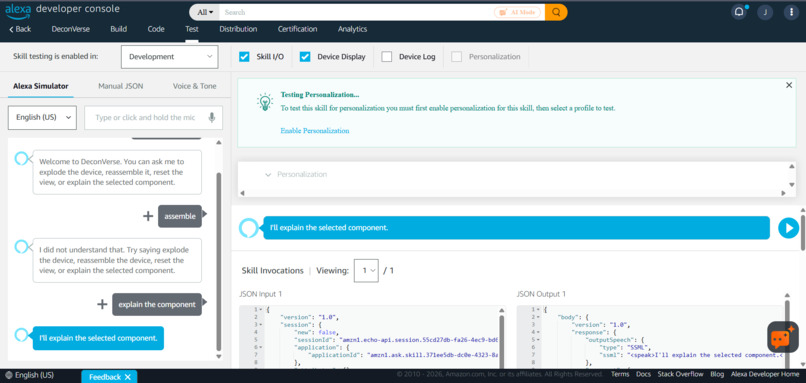Click the Personalization panel horizontal scrollbar
This screenshot has width=806, height=383.
[512, 193]
